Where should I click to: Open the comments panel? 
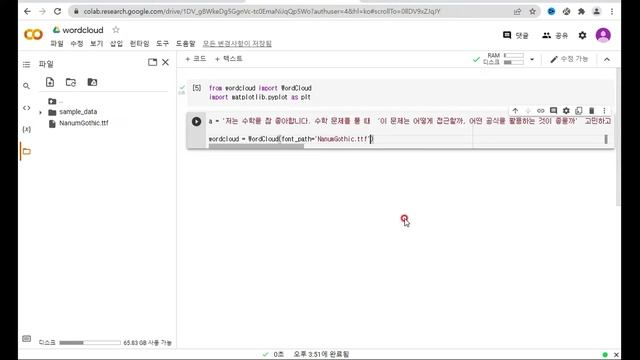pos(516,36)
